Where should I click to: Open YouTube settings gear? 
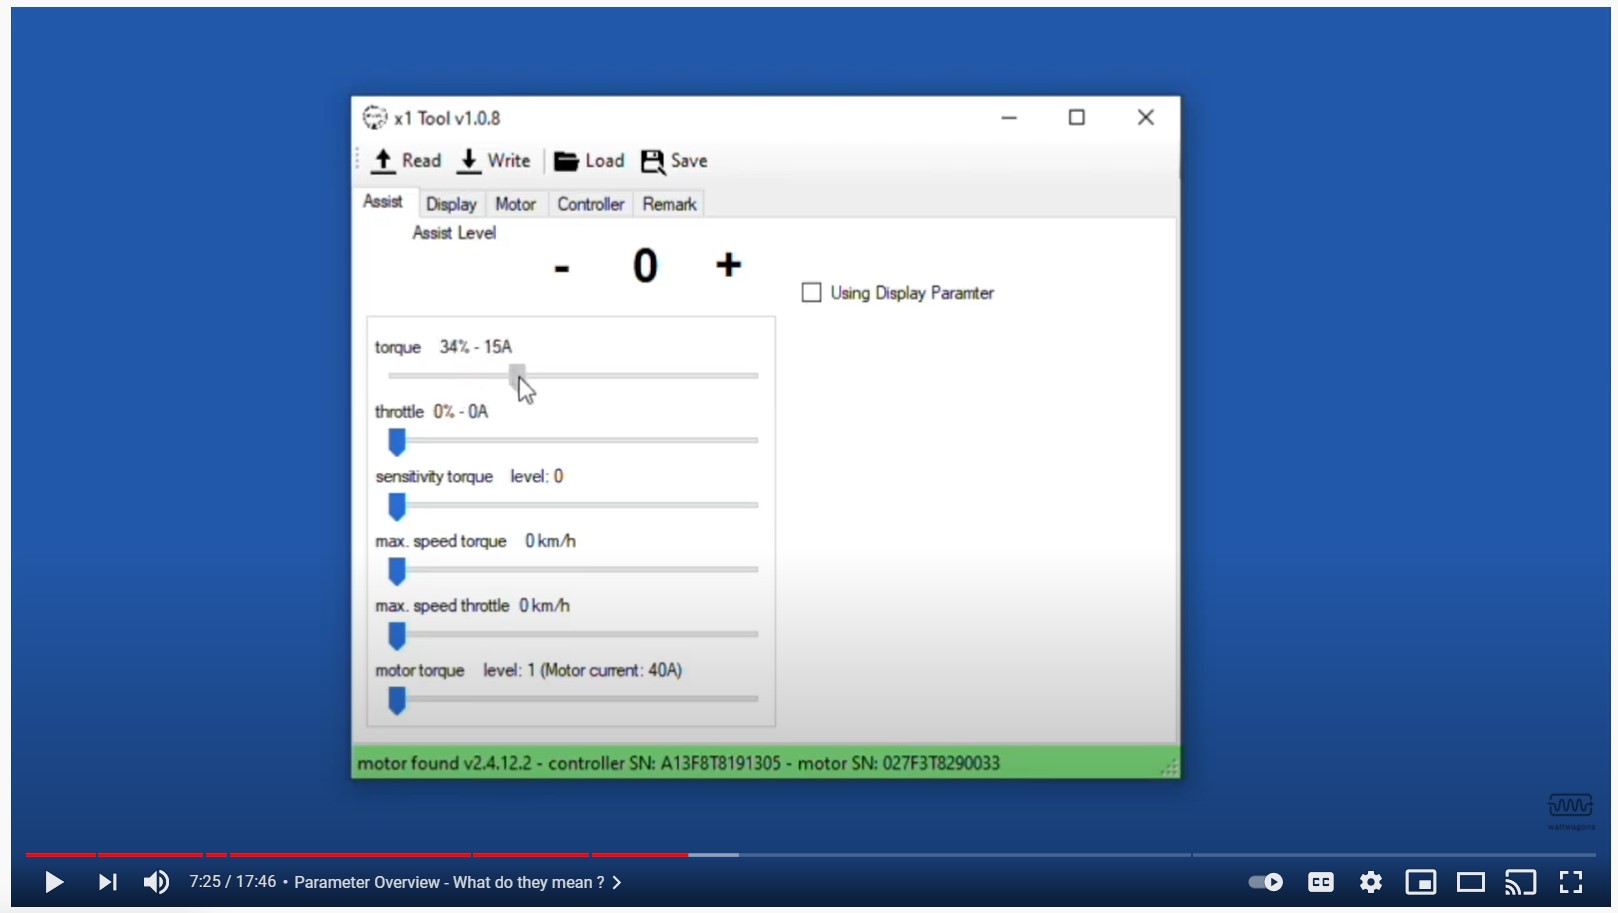[1370, 882]
